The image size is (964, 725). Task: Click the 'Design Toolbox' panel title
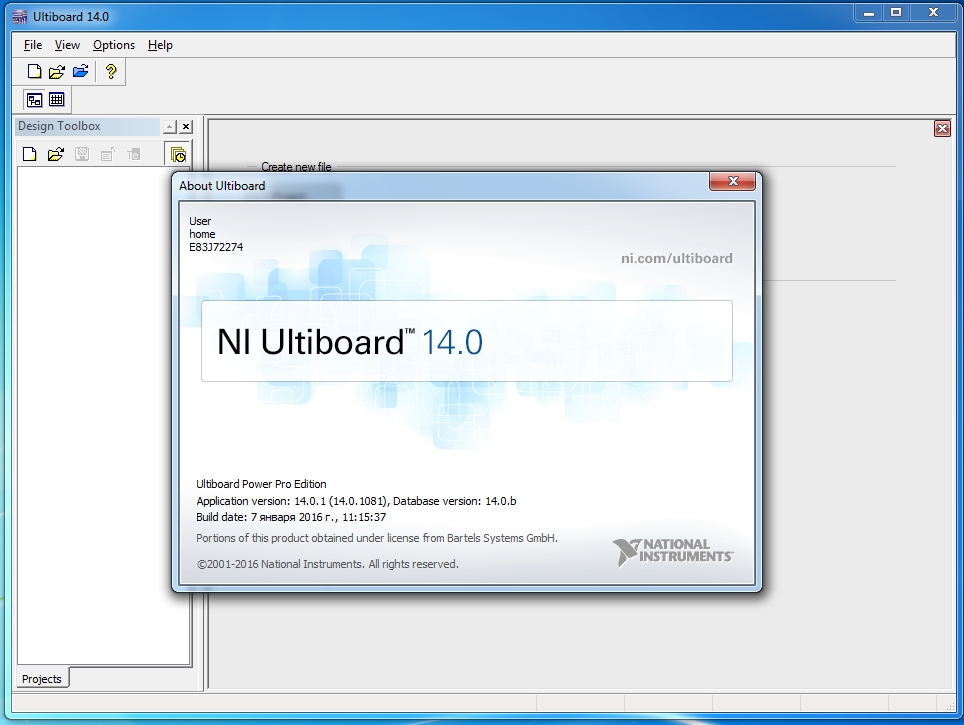59,126
